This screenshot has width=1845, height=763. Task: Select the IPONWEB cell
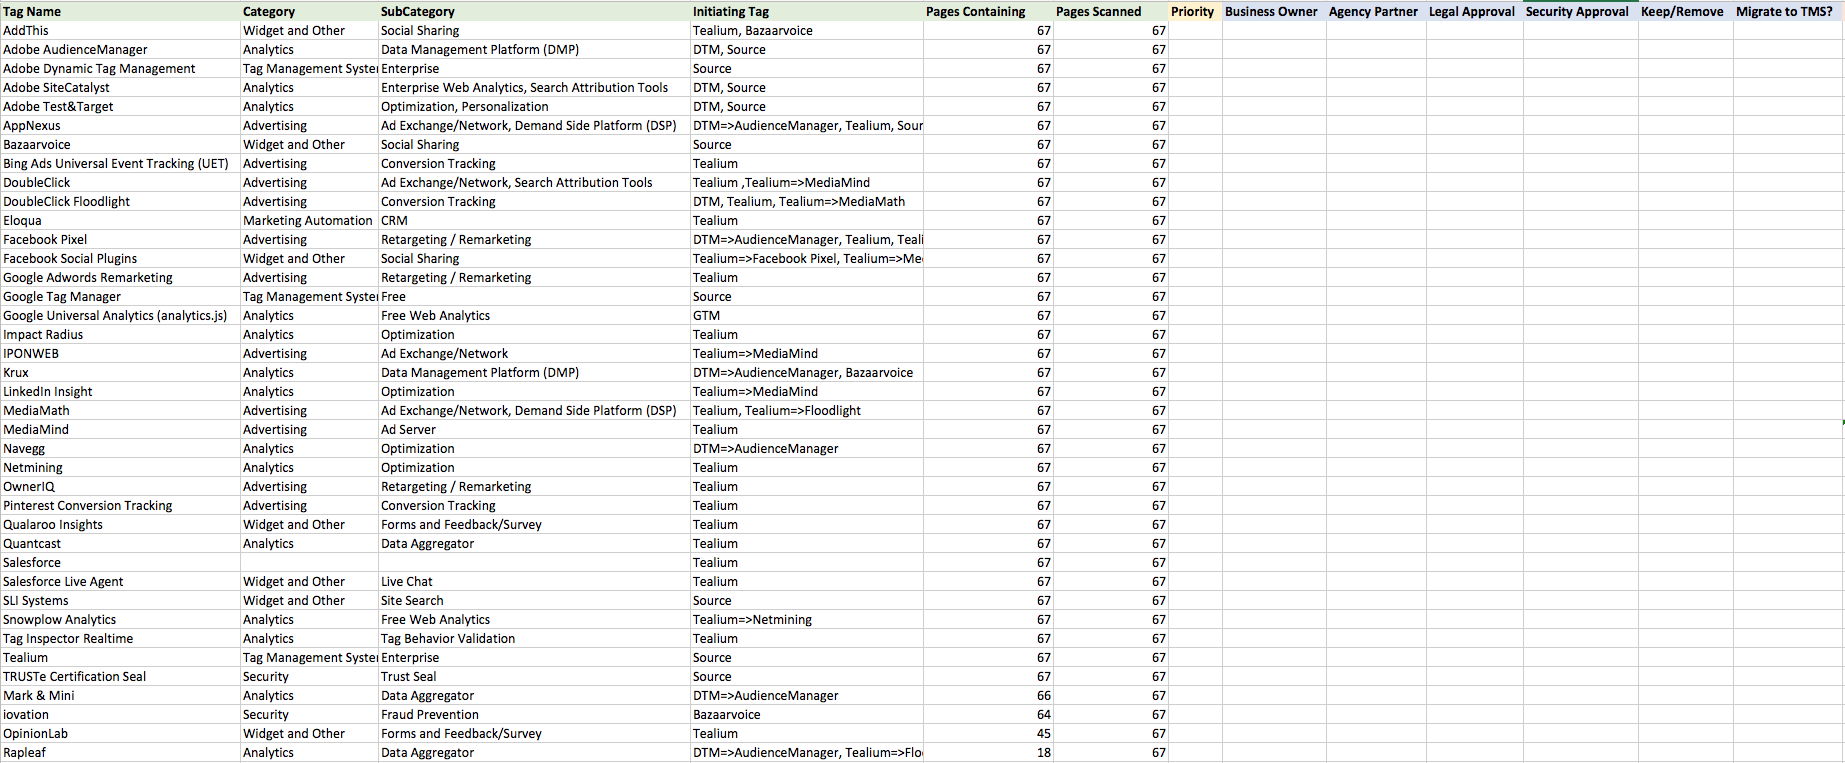point(120,353)
